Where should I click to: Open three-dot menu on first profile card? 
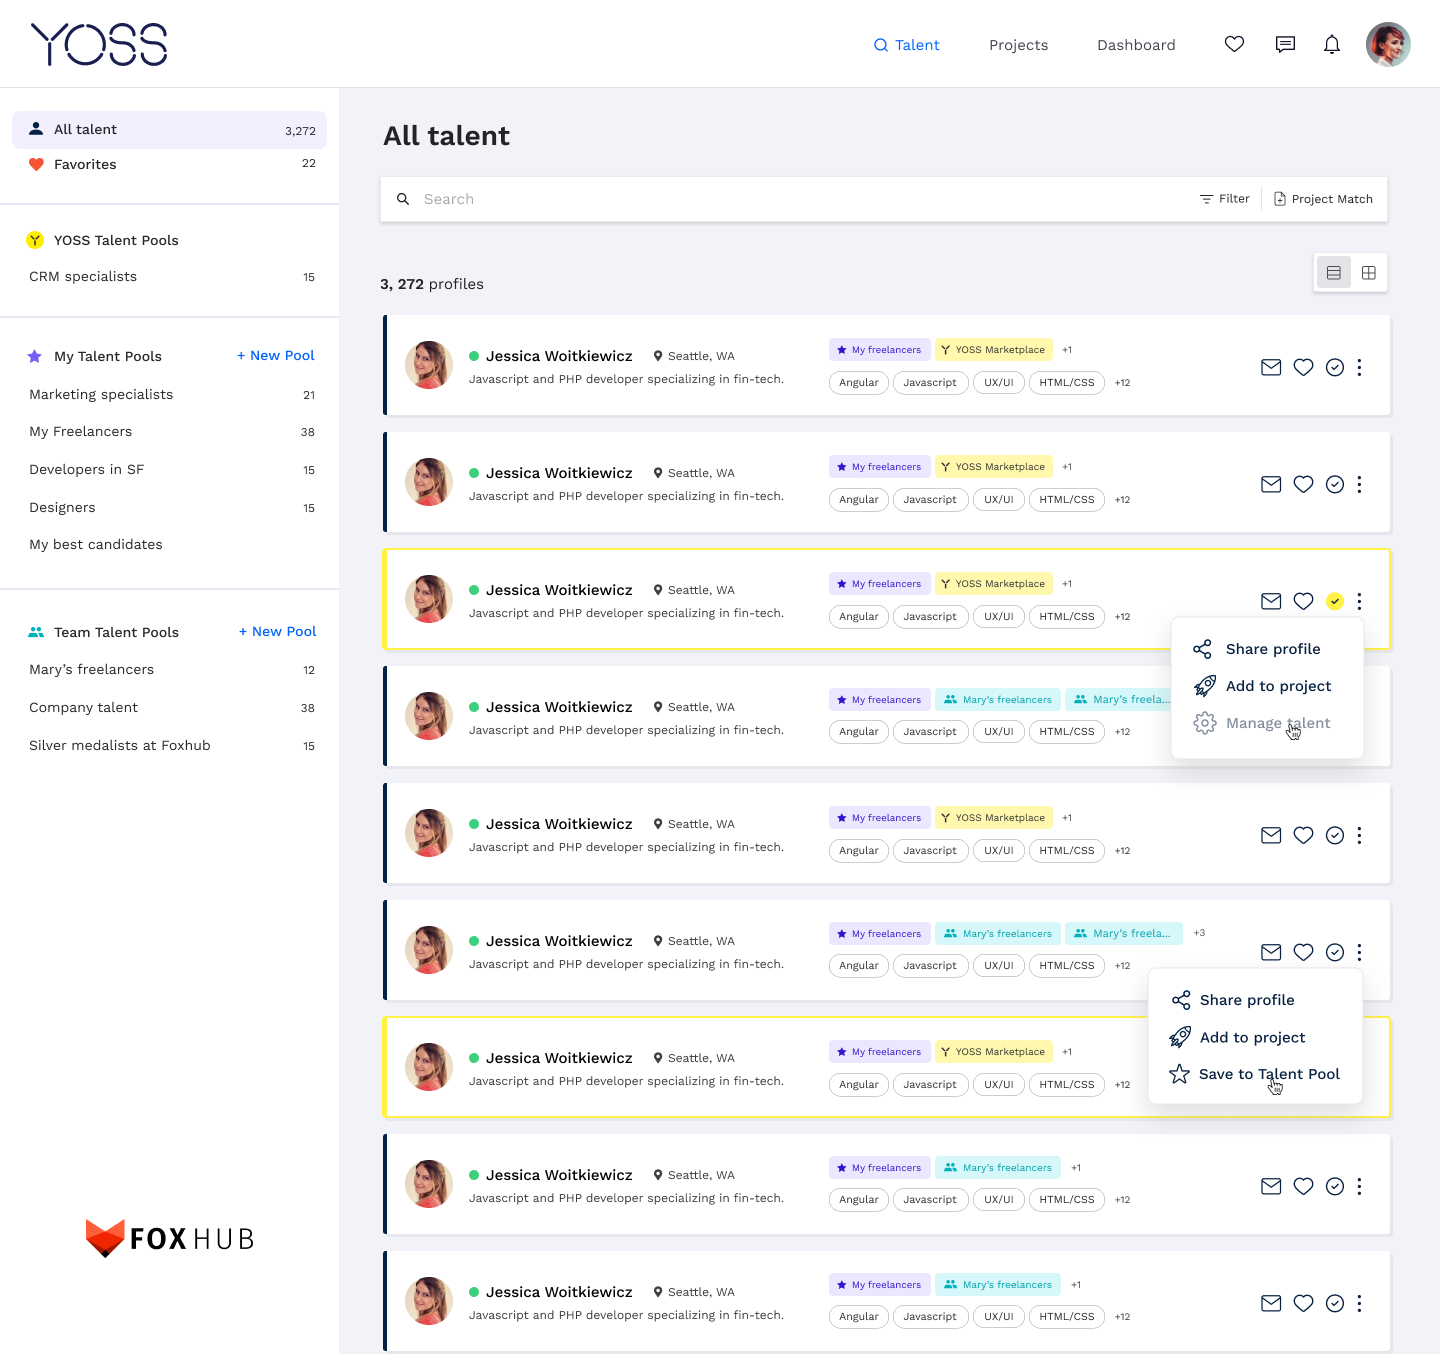[x=1359, y=367]
